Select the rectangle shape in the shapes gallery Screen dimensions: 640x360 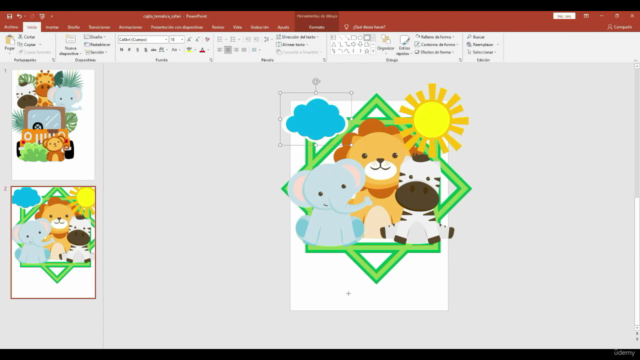[x=354, y=38]
